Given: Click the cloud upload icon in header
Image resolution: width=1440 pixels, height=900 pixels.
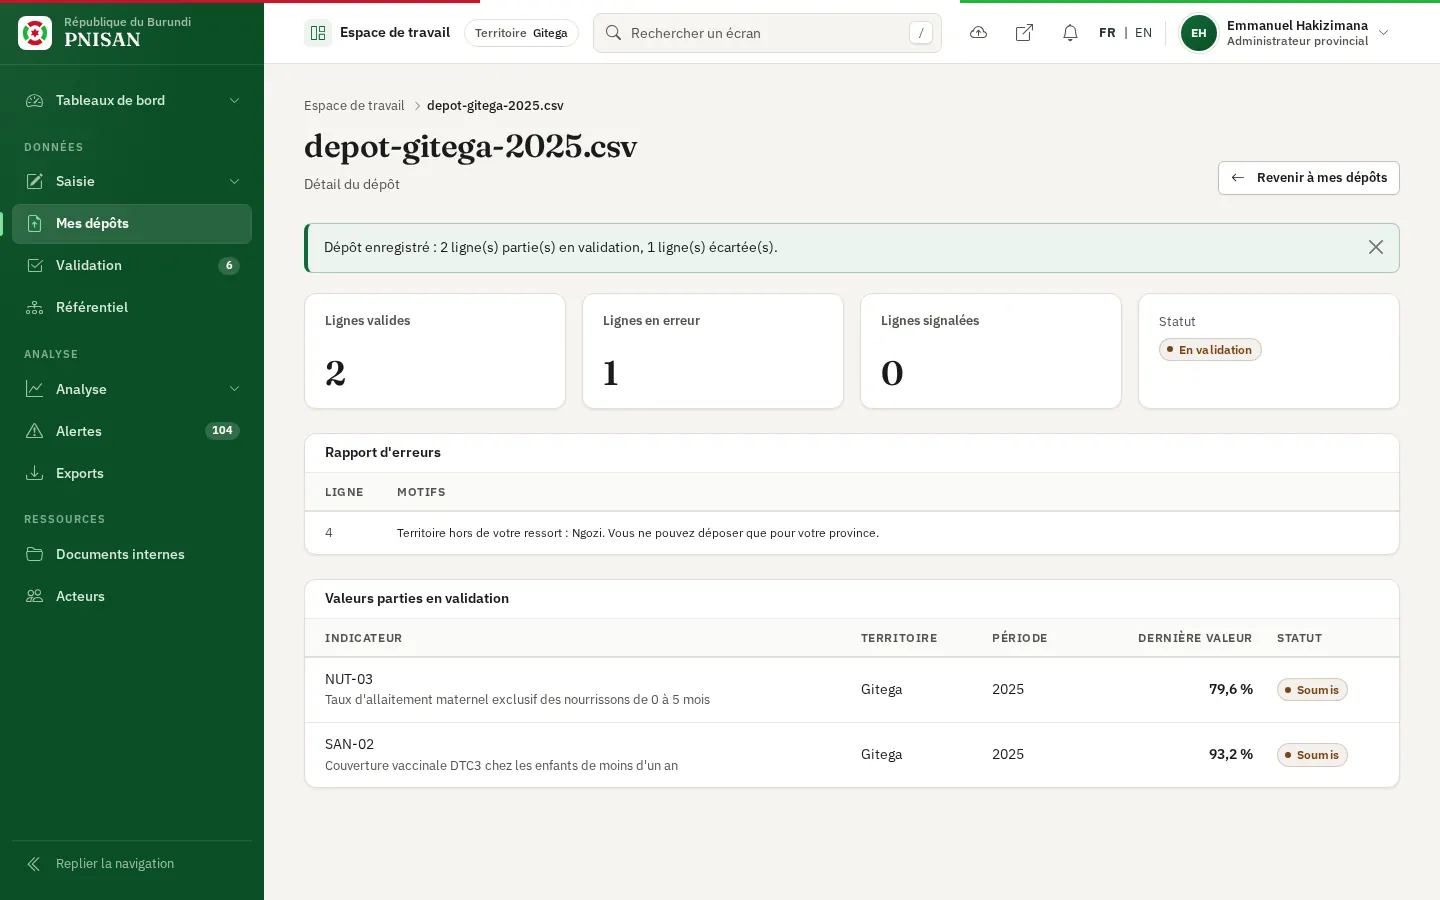Looking at the screenshot, I should [978, 33].
